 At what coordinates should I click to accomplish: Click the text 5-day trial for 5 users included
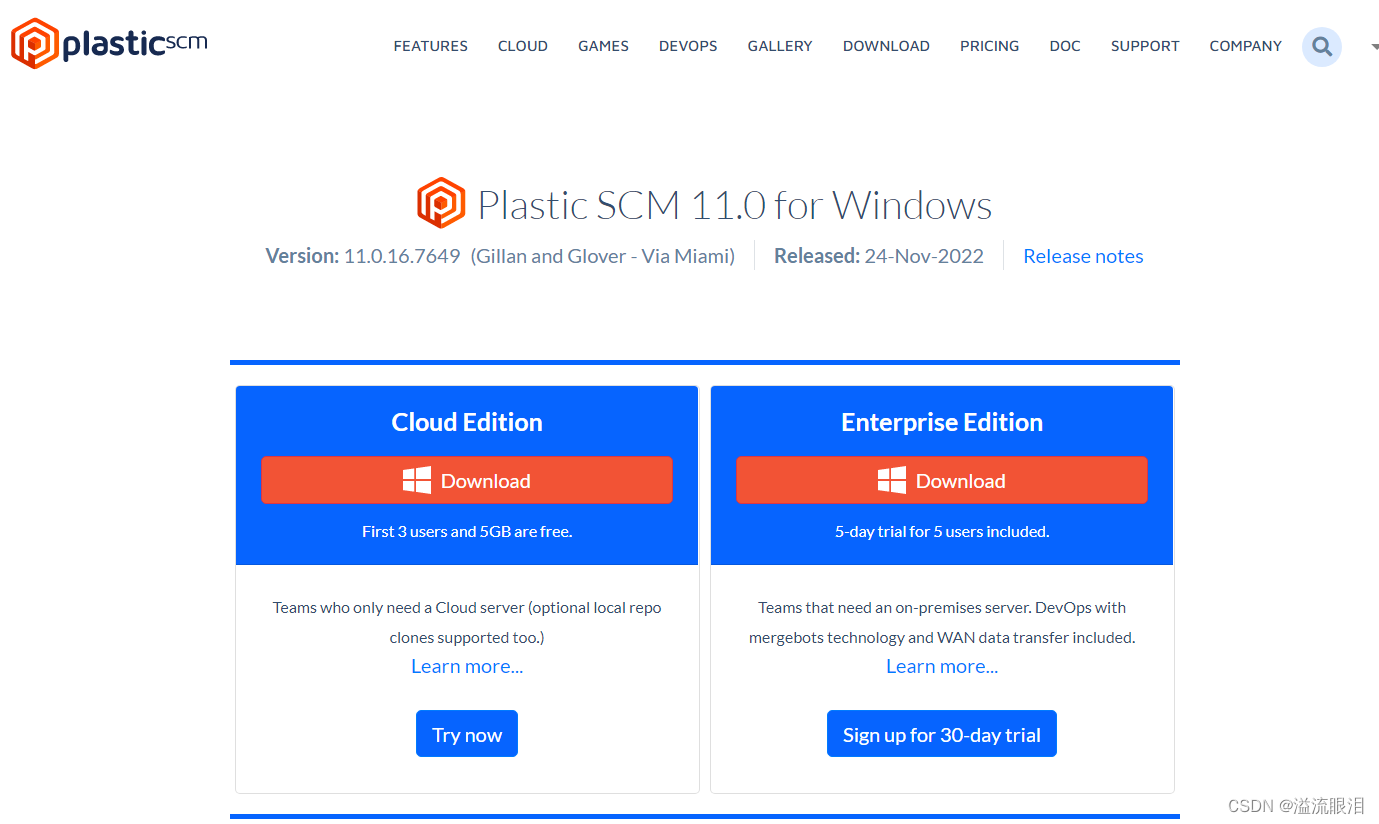pyautogui.click(x=942, y=532)
